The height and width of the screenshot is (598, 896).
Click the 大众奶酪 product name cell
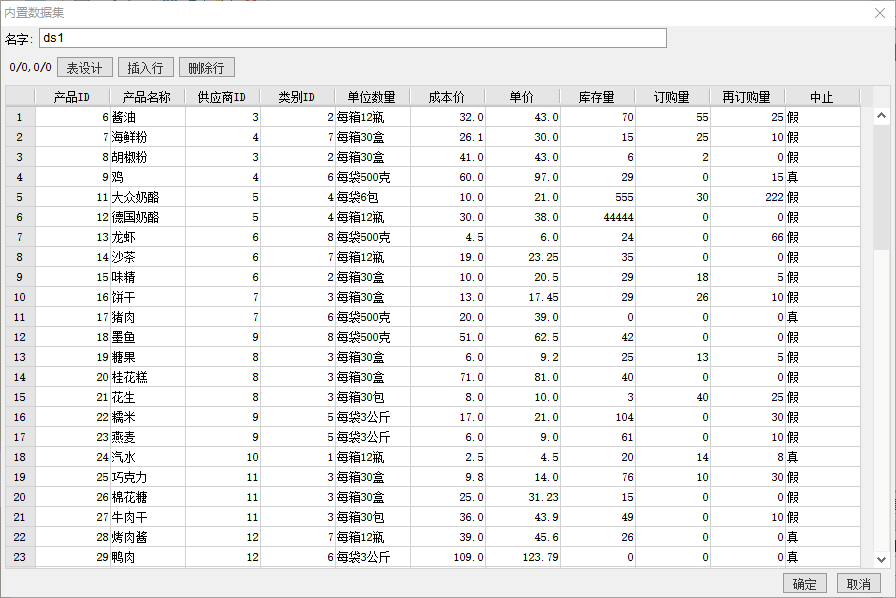point(147,197)
